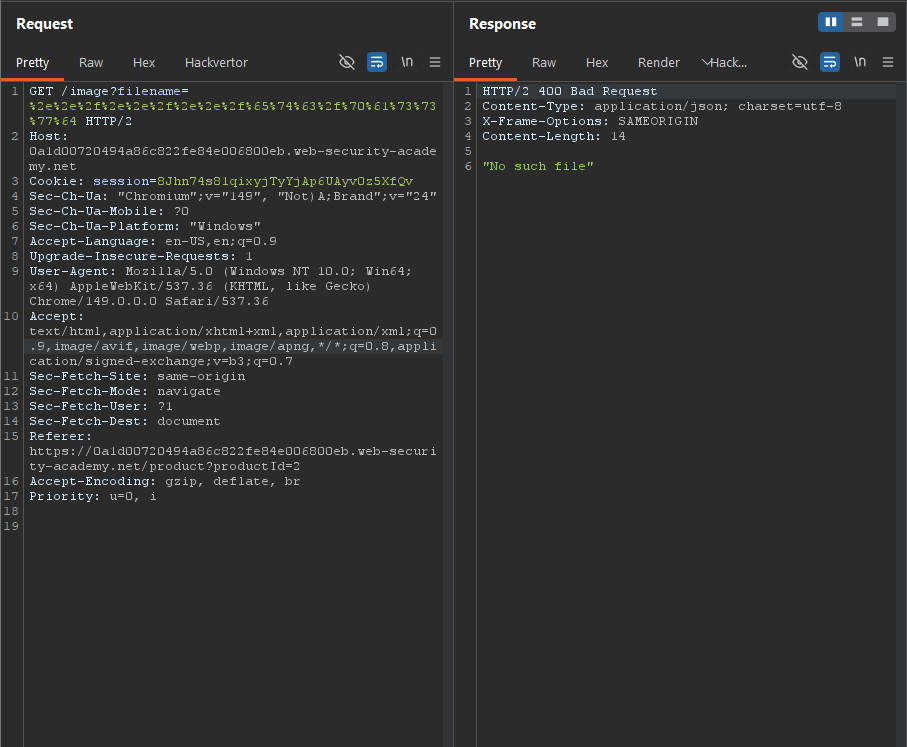
Task: Click the Upgrade-Insecure-Requests header line
Action: tap(141, 256)
